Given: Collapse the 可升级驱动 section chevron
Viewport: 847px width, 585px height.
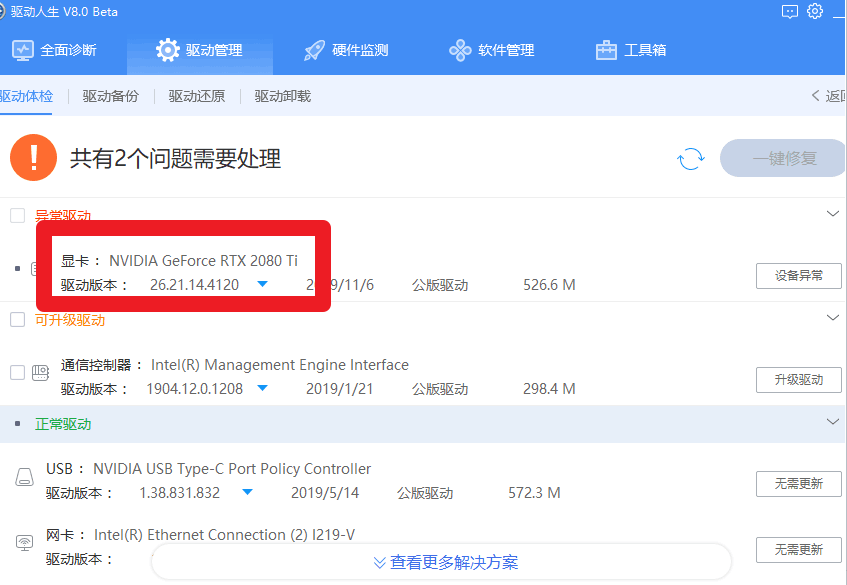Looking at the screenshot, I should tap(832, 317).
